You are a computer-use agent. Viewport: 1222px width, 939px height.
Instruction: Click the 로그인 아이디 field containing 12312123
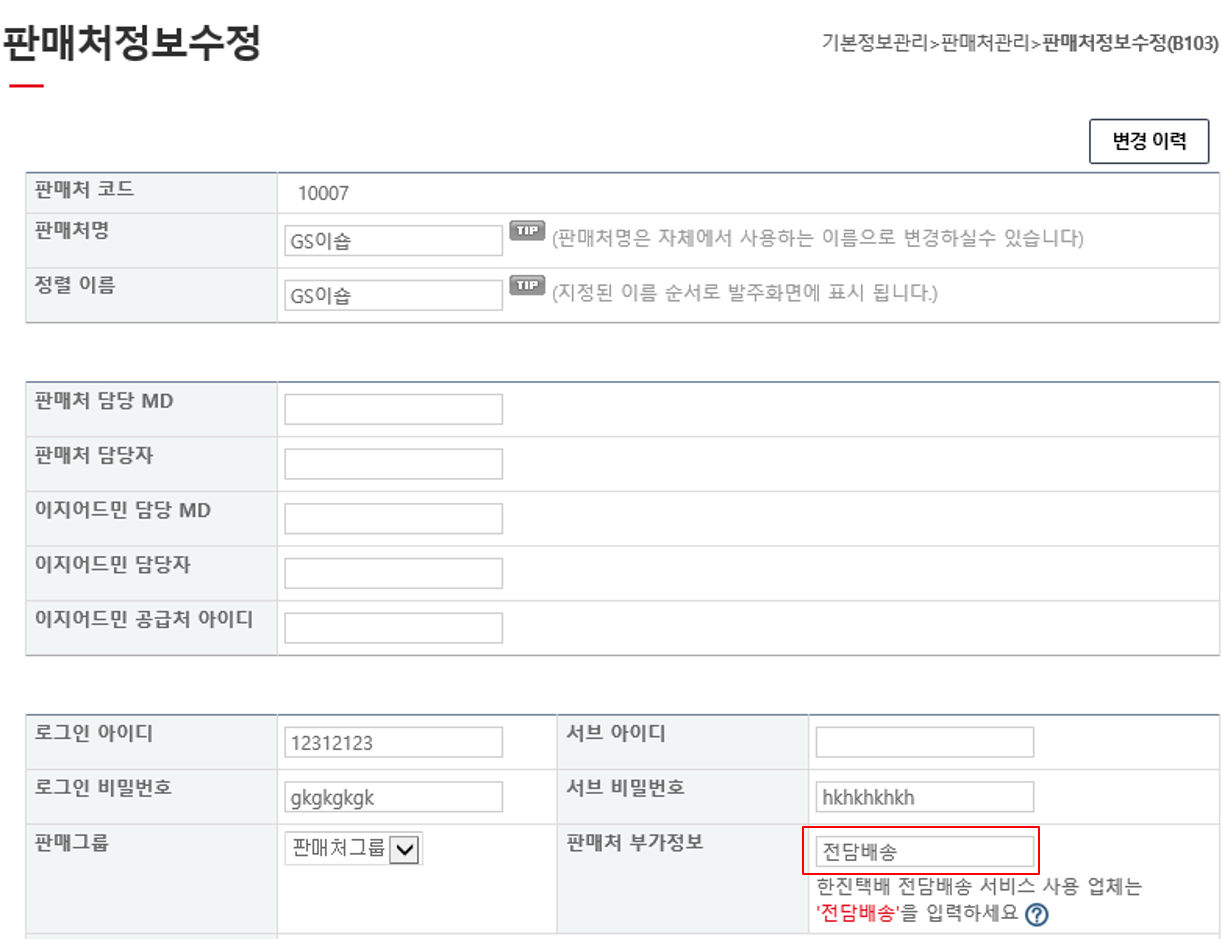[x=393, y=743]
